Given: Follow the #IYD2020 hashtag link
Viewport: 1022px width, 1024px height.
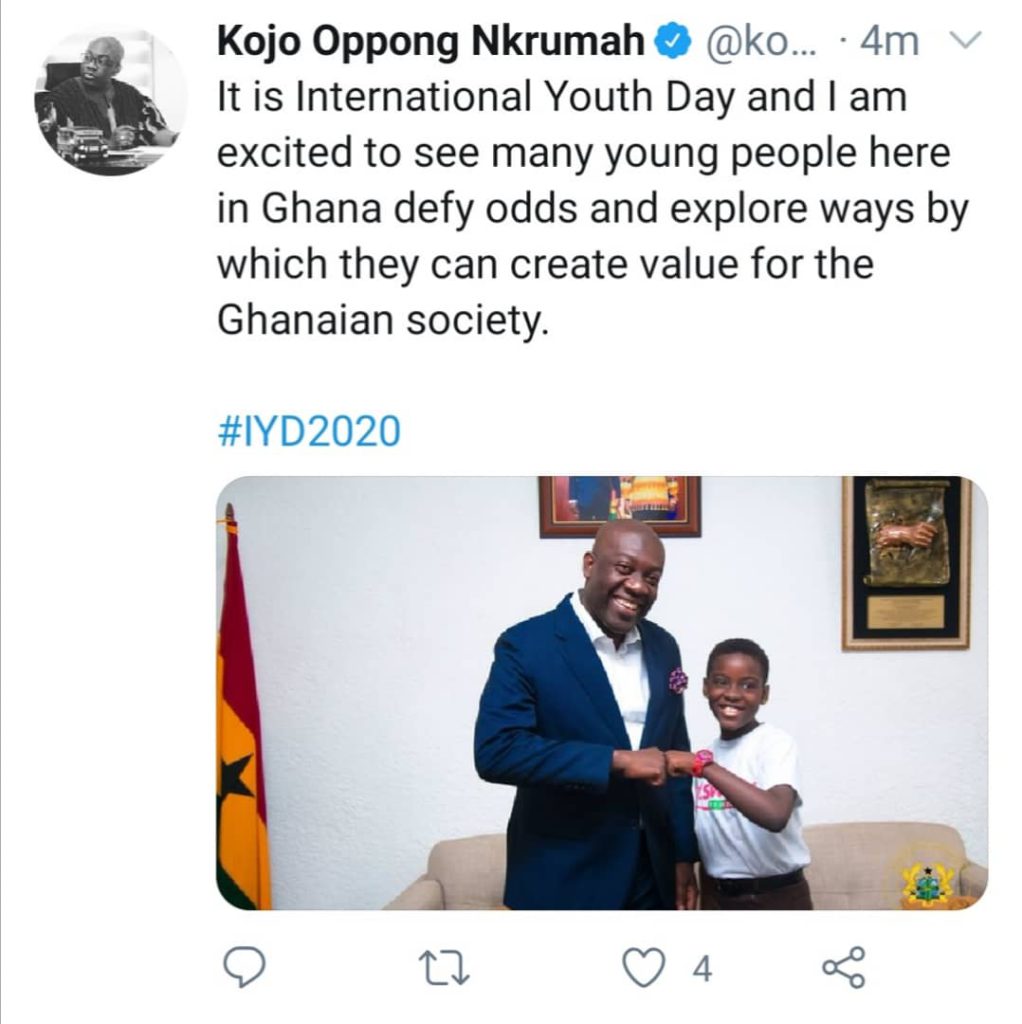Looking at the screenshot, I should click(308, 431).
